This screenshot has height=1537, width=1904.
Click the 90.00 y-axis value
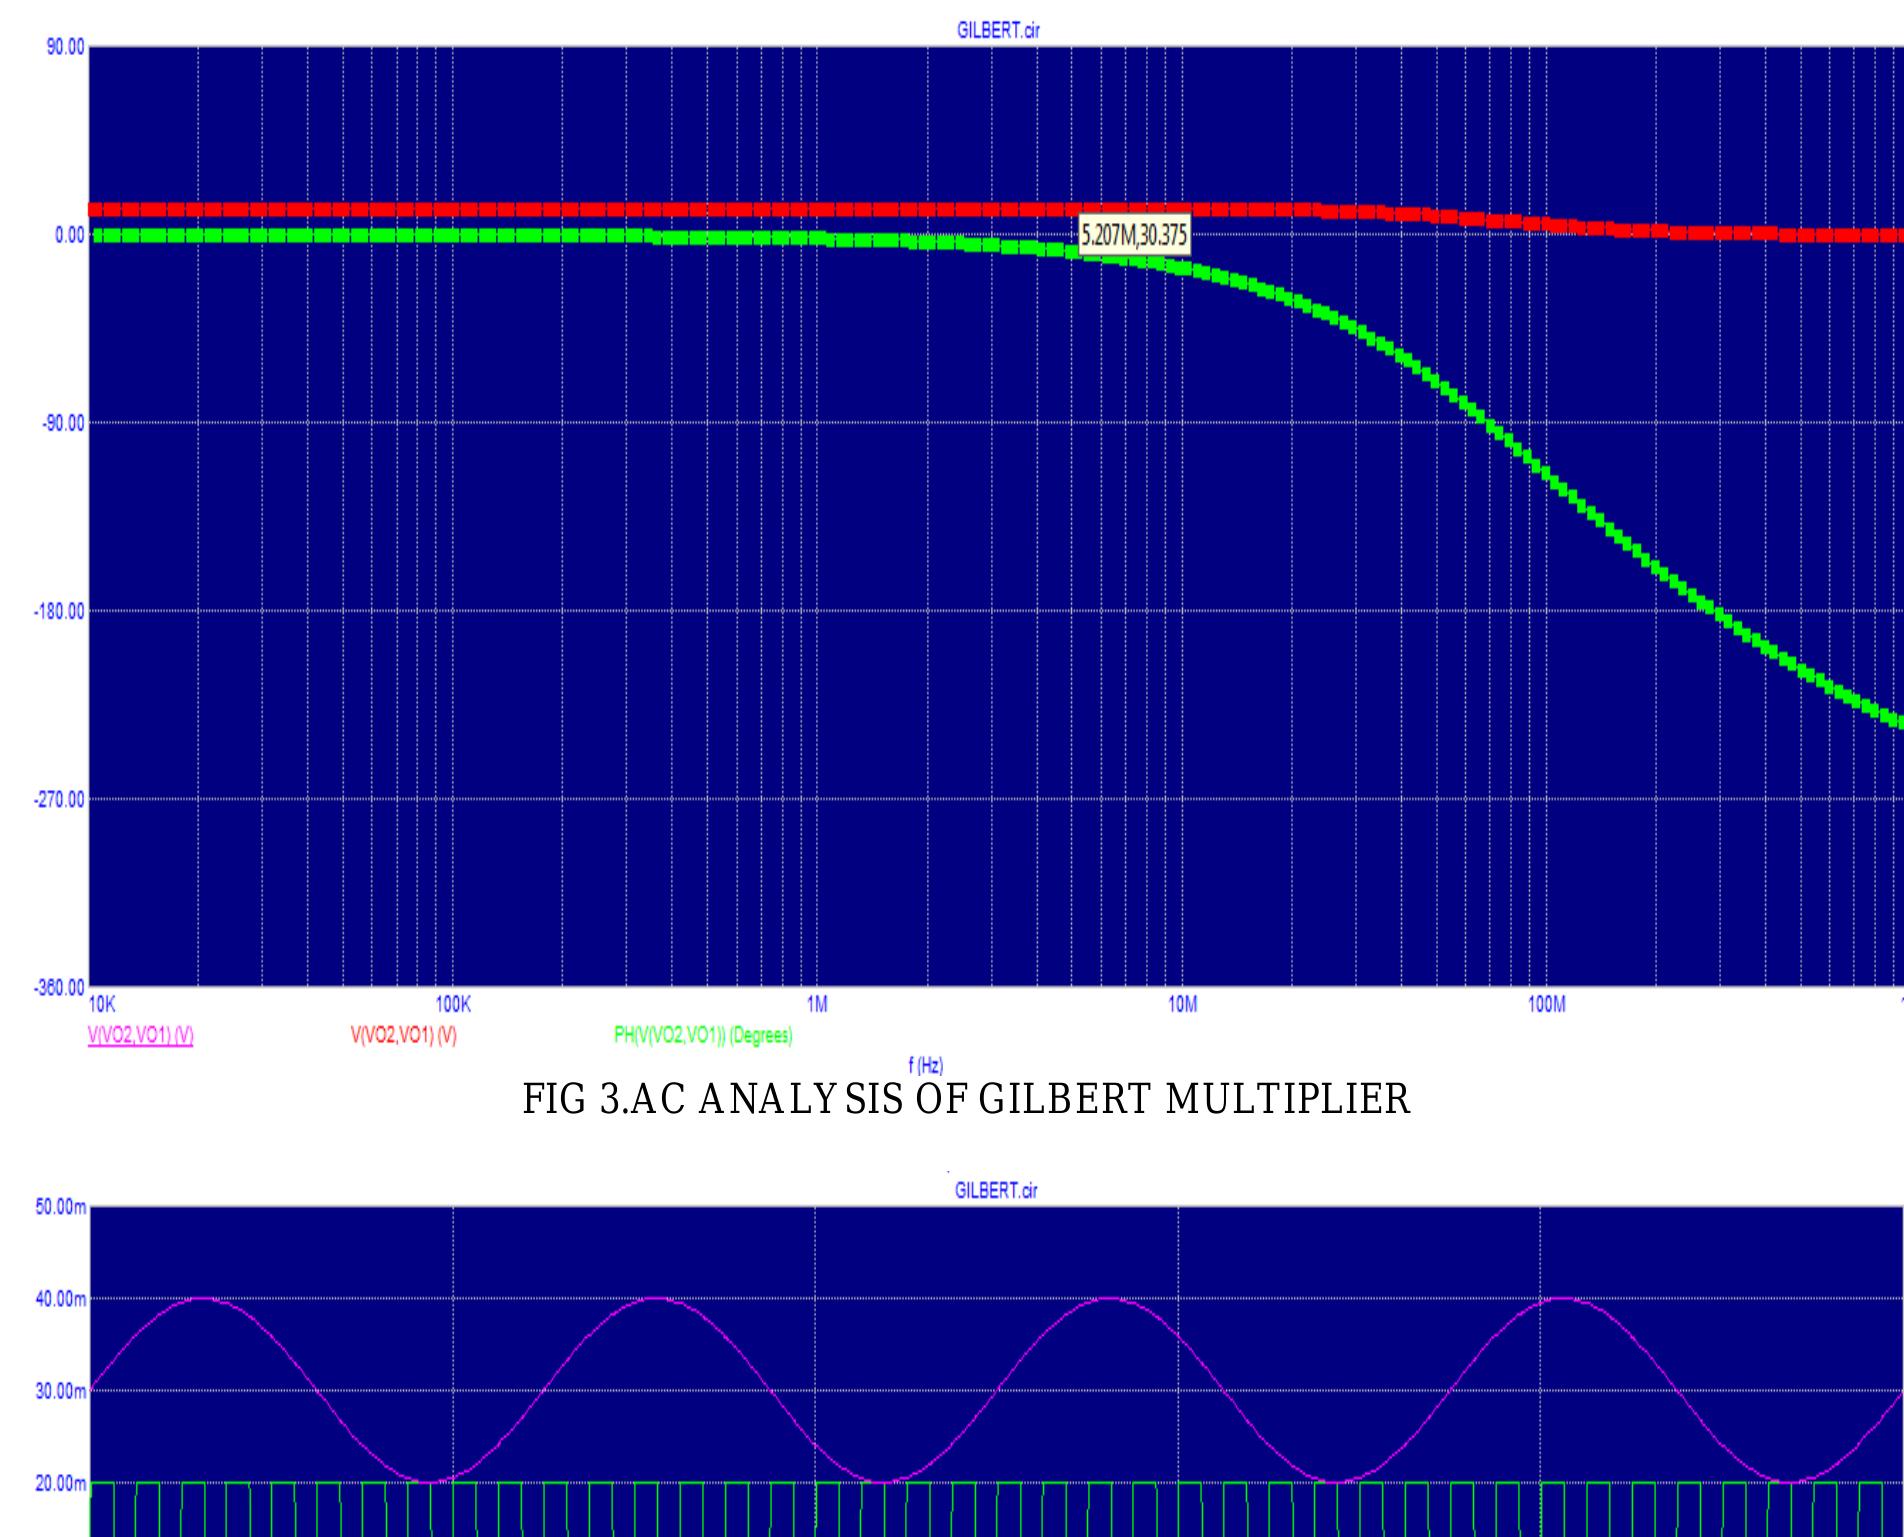click(66, 47)
